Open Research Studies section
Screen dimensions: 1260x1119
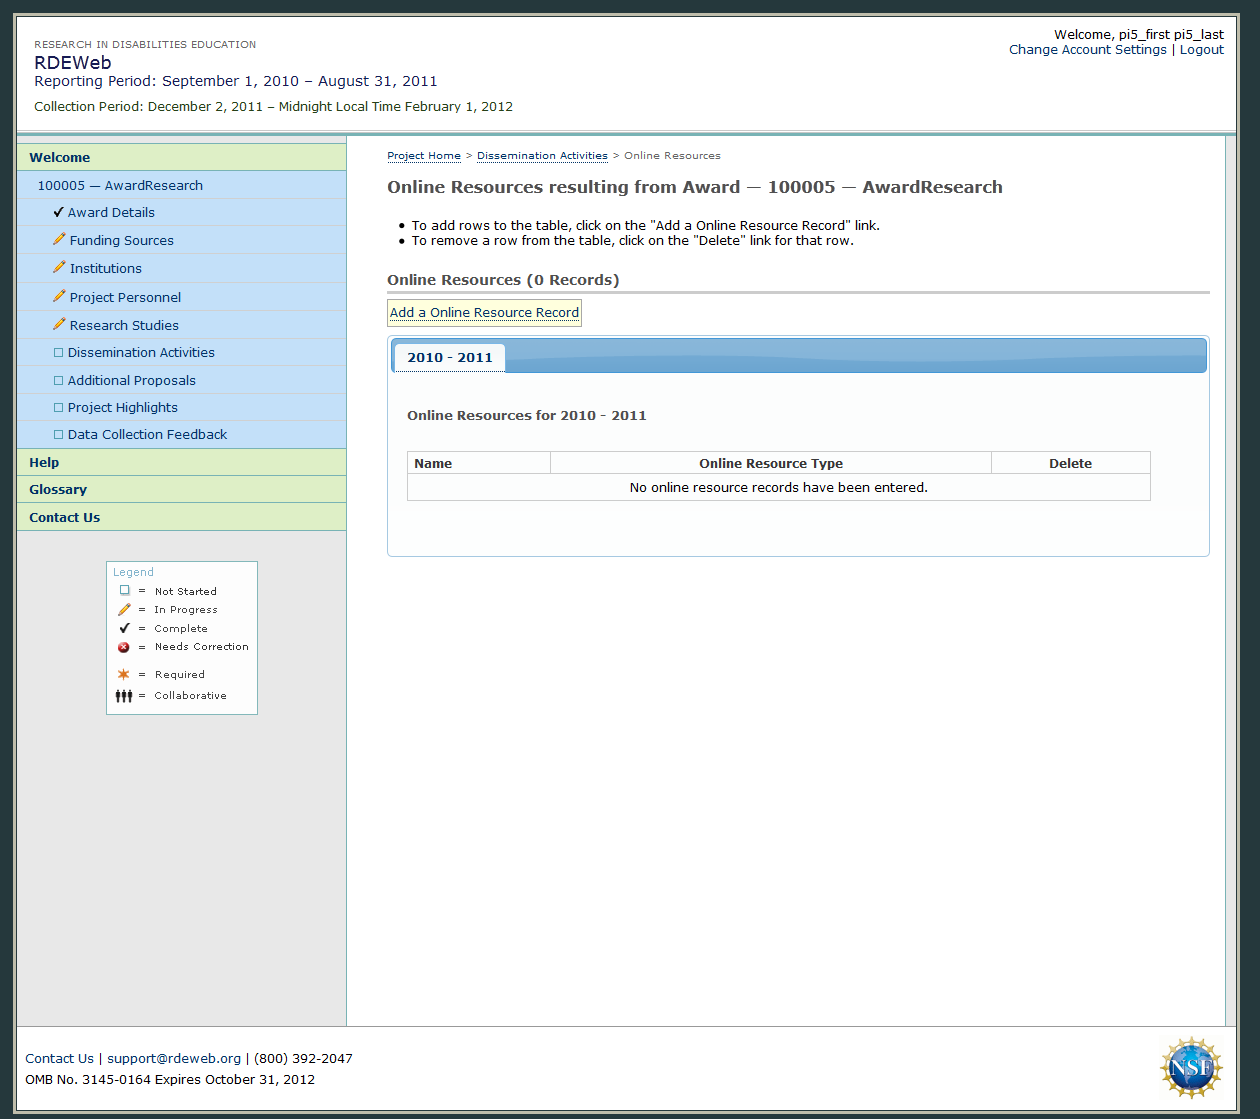[x=124, y=325]
